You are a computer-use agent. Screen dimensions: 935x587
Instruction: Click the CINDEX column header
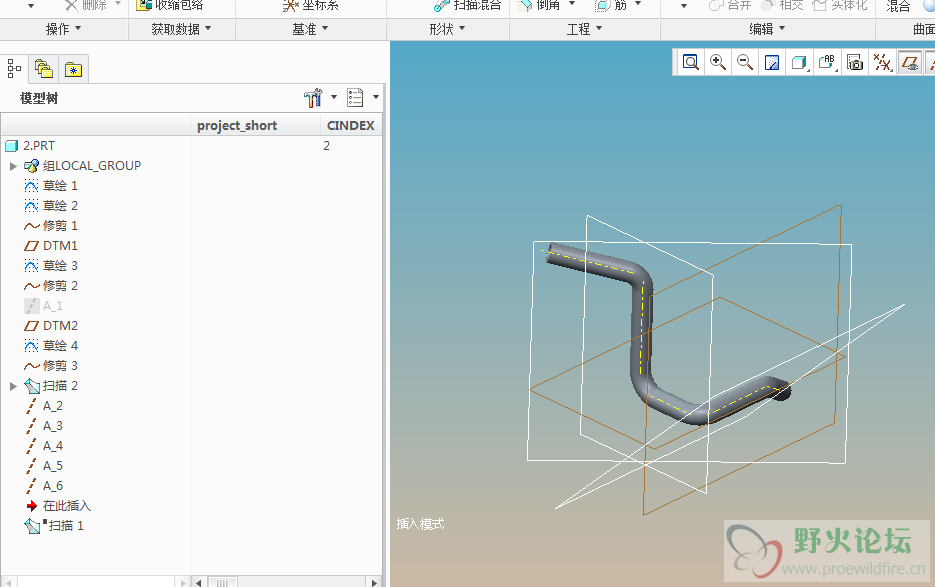click(351, 125)
